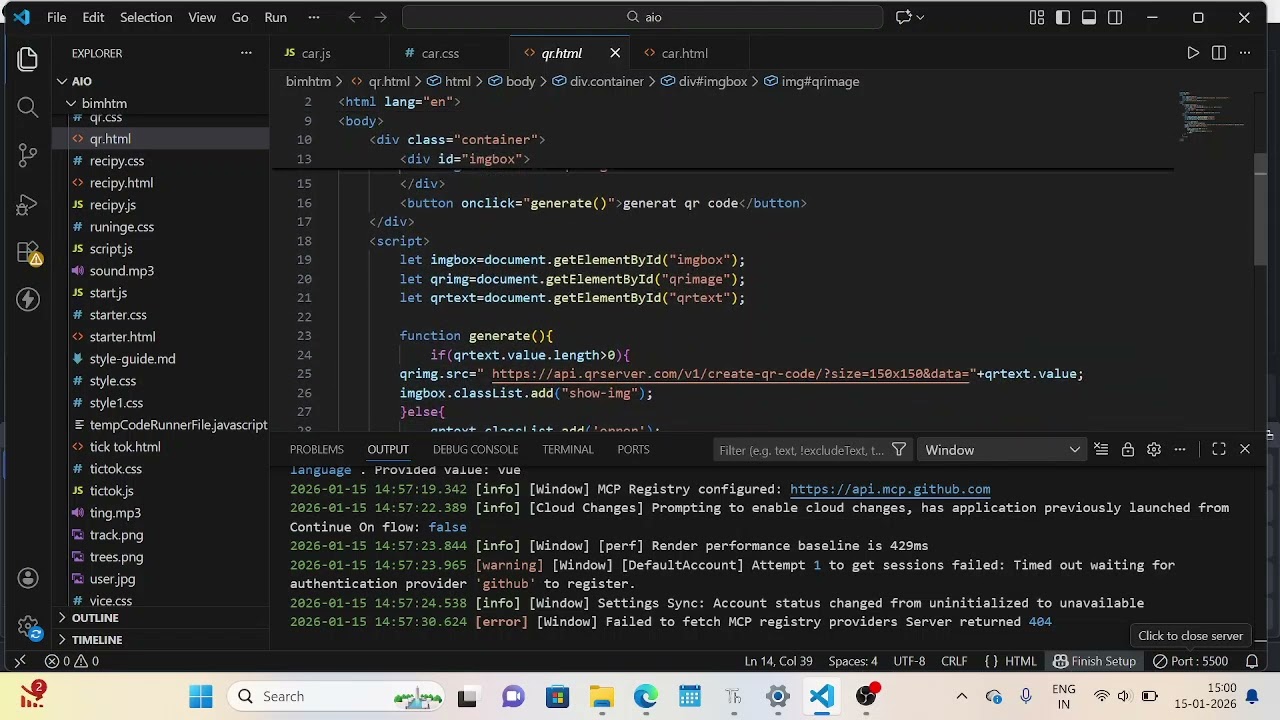Image resolution: width=1280 pixels, height=720 pixels.
Task: Toggle the Output scroll lock
Action: 1127,450
